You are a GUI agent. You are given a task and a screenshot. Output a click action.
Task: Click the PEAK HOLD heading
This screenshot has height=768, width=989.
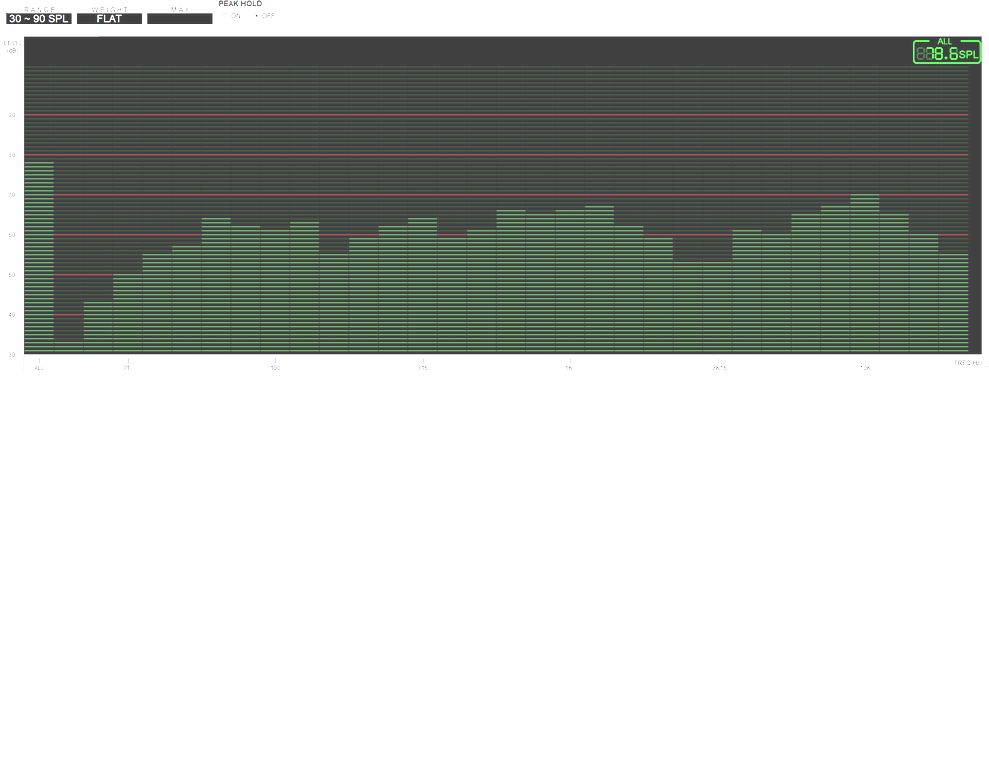pos(240,4)
